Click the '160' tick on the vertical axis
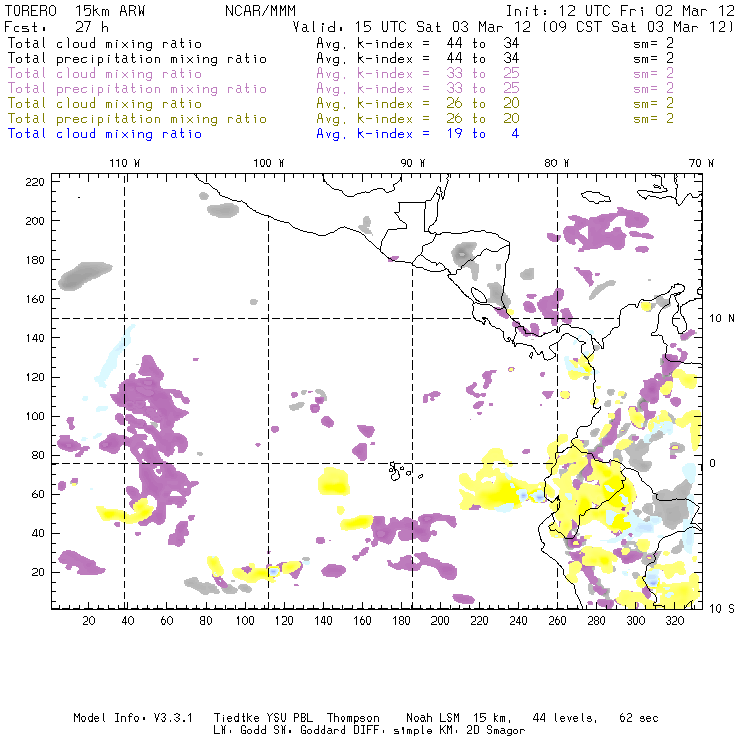 (35, 299)
